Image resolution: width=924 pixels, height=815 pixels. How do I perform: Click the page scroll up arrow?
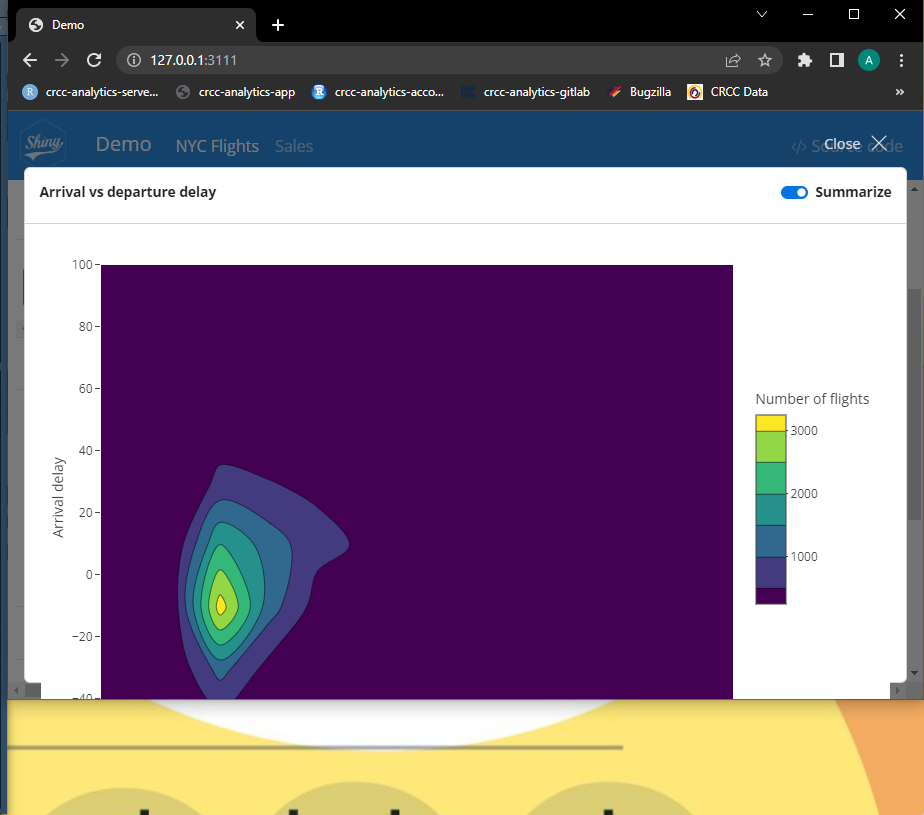(915, 189)
